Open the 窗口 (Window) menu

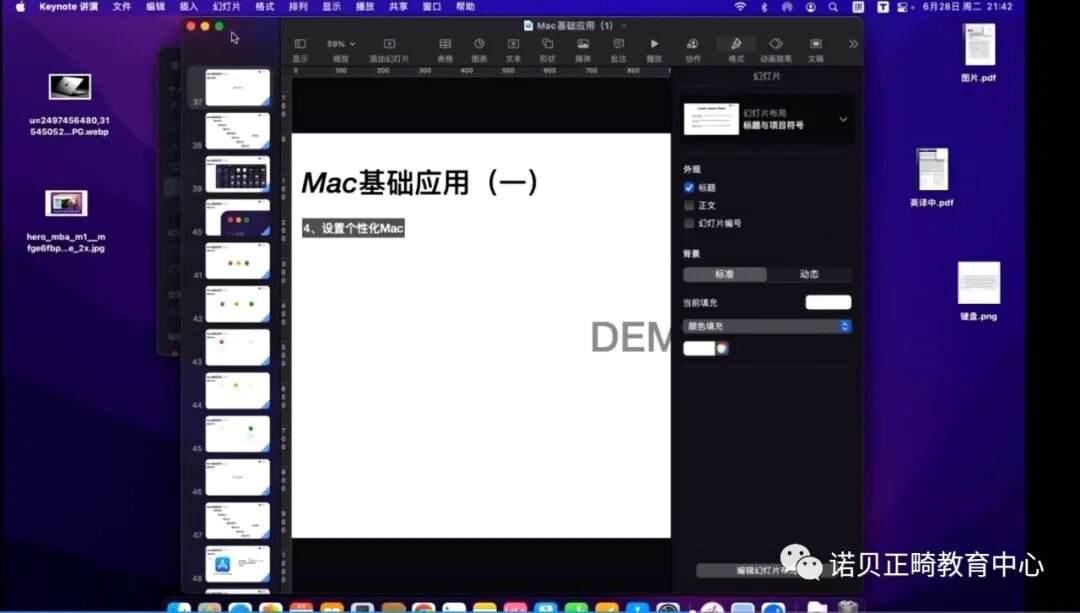(x=432, y=7)
